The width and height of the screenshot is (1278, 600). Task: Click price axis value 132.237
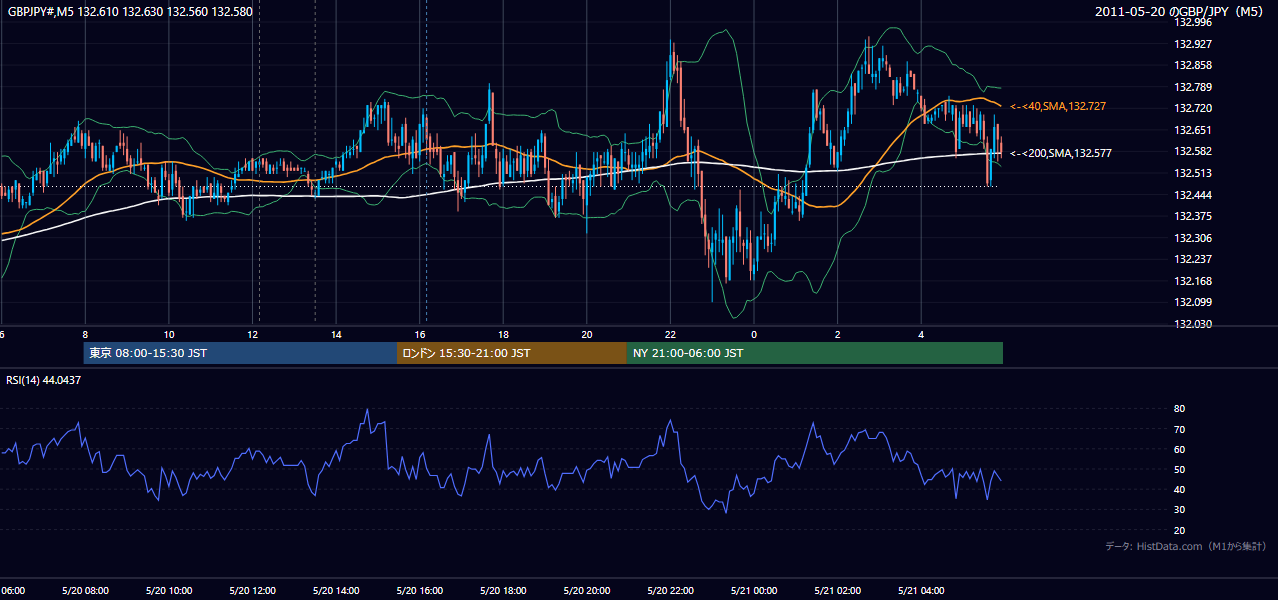[x=1194, y=259]
